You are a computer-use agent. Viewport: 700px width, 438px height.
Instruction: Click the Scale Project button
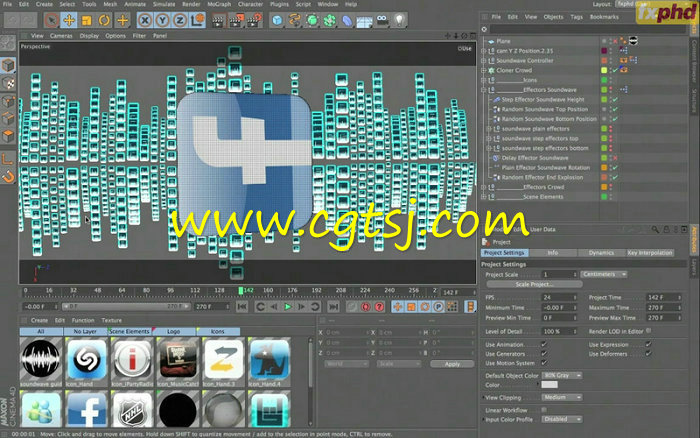(534, 284)
